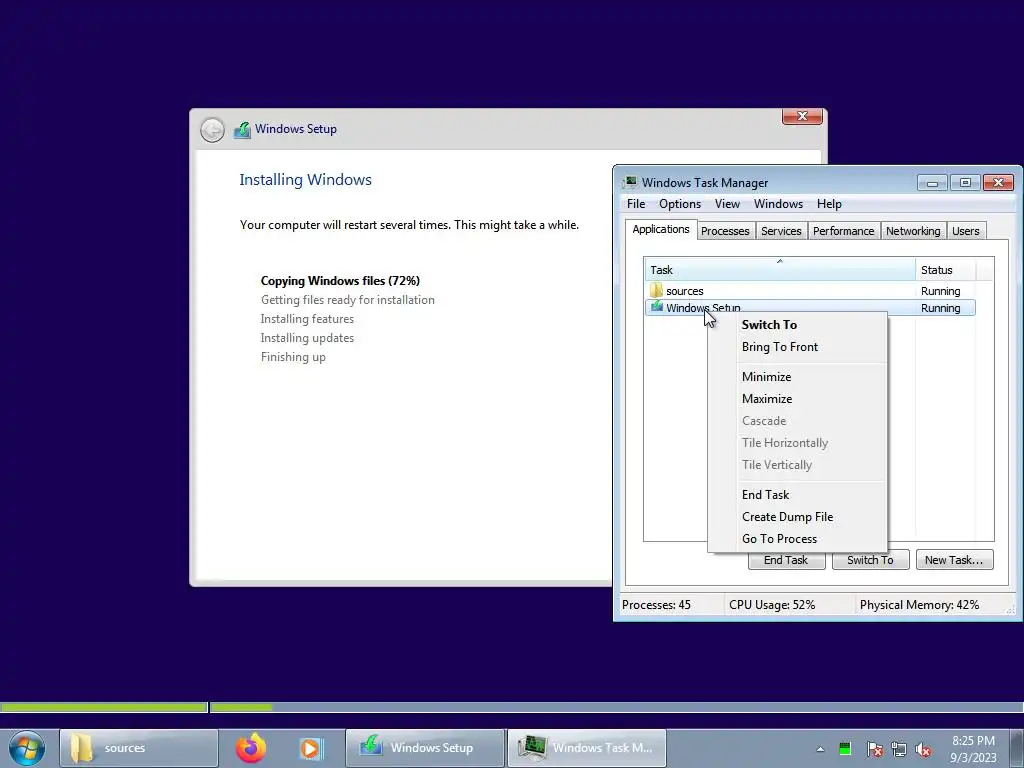Screen dimensions: 1024x768
Task: Open the Windows menu in Task Manager
Action: pos(778,204)
